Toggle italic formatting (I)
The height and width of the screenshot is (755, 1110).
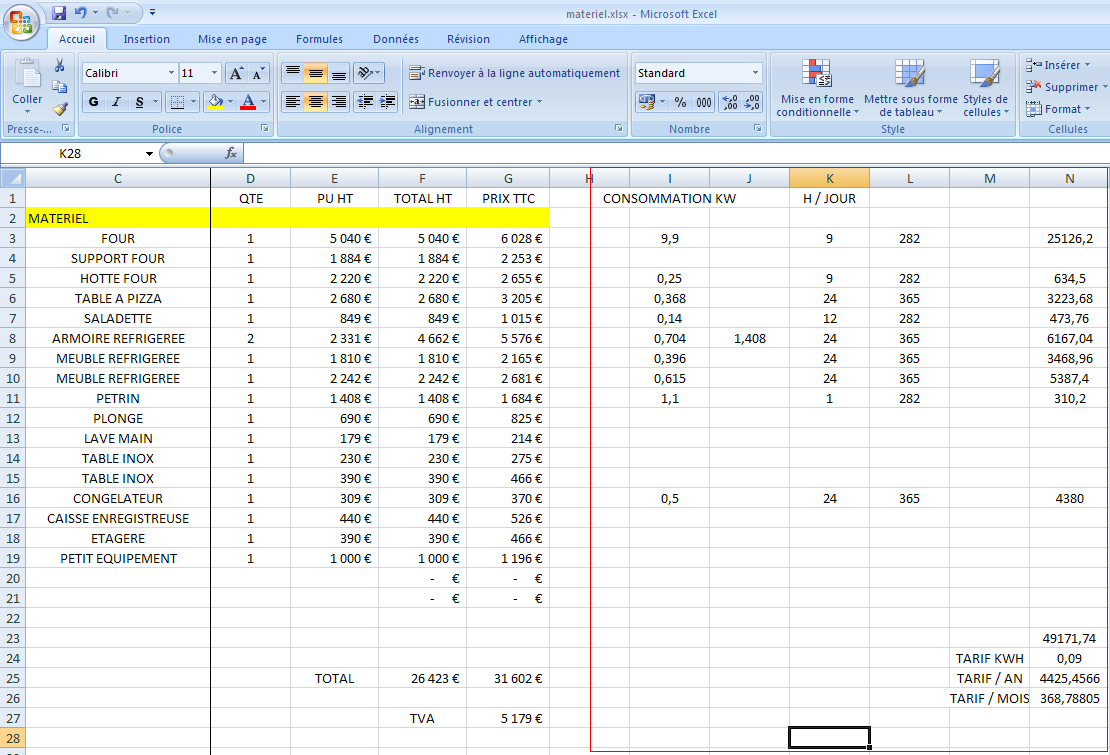pyautogui.click(x=117, y=102)
